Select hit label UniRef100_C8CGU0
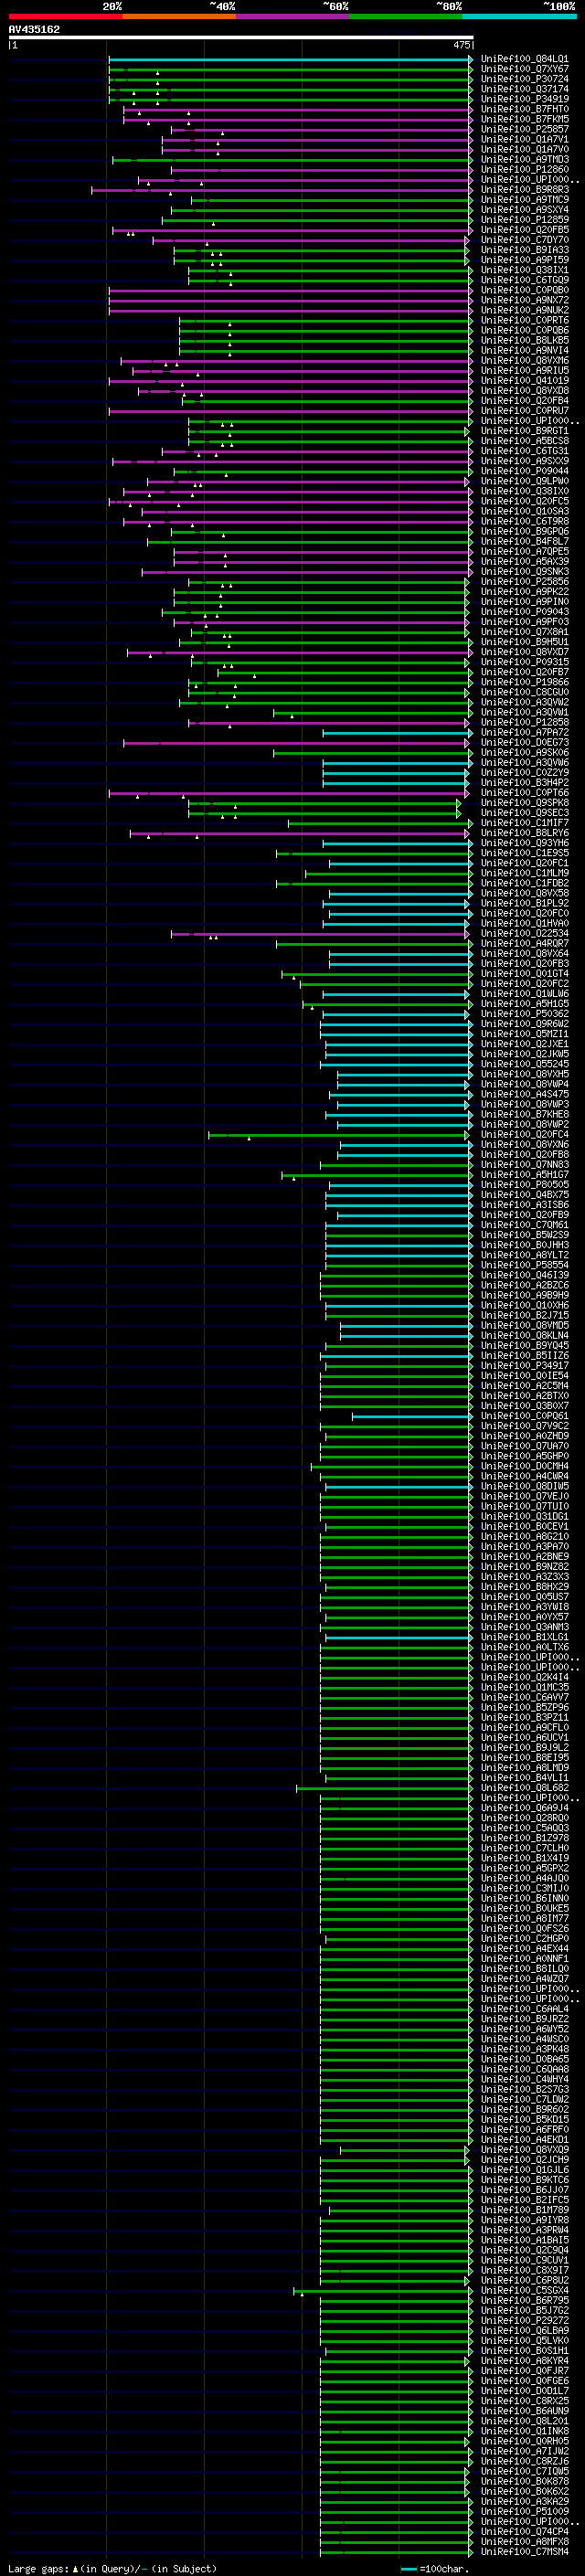Screen dimensions: 585x2576 click(x=524, y=693)
